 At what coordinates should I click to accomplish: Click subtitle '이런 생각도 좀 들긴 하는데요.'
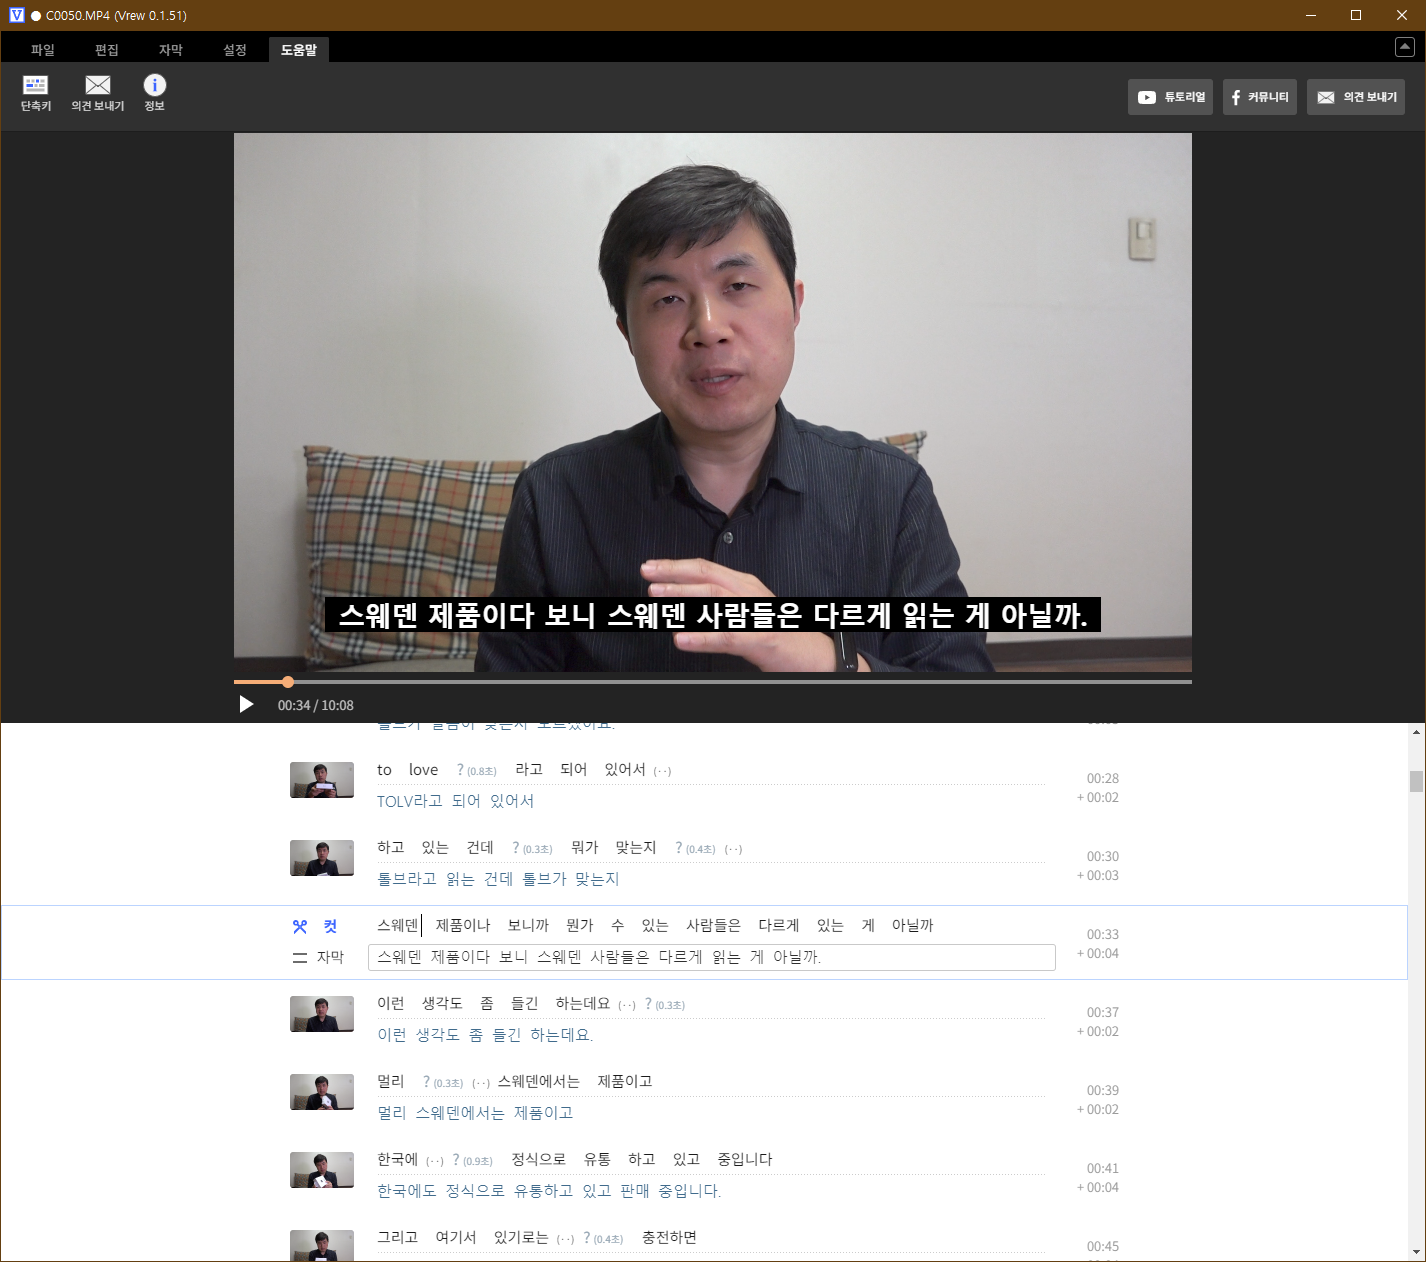click(485, 1035)
